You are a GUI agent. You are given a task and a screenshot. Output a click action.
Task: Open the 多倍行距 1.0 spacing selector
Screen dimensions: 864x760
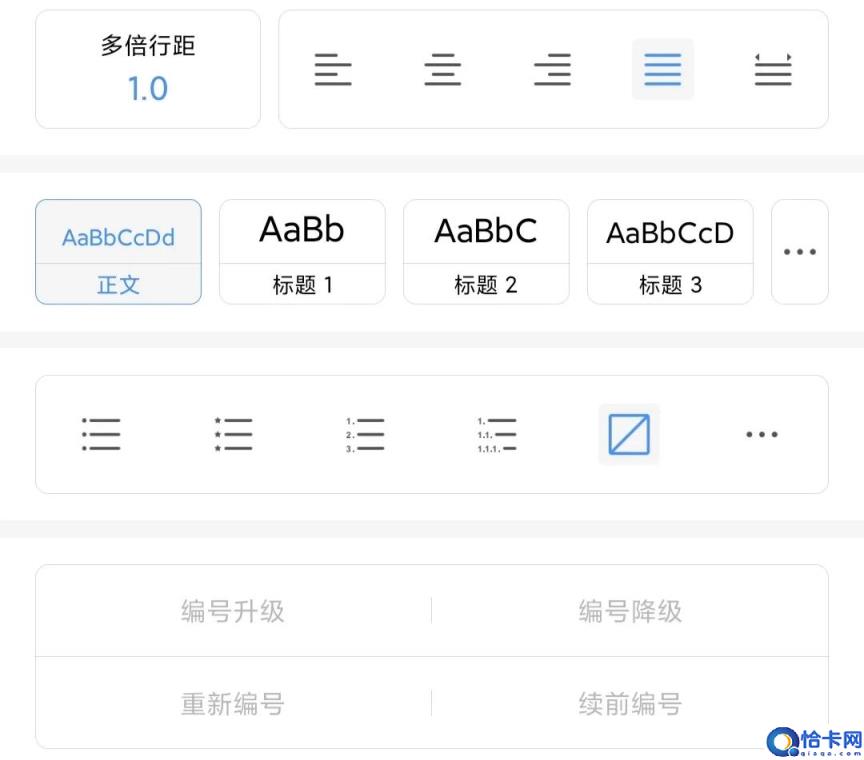click(x=147, y=68)
